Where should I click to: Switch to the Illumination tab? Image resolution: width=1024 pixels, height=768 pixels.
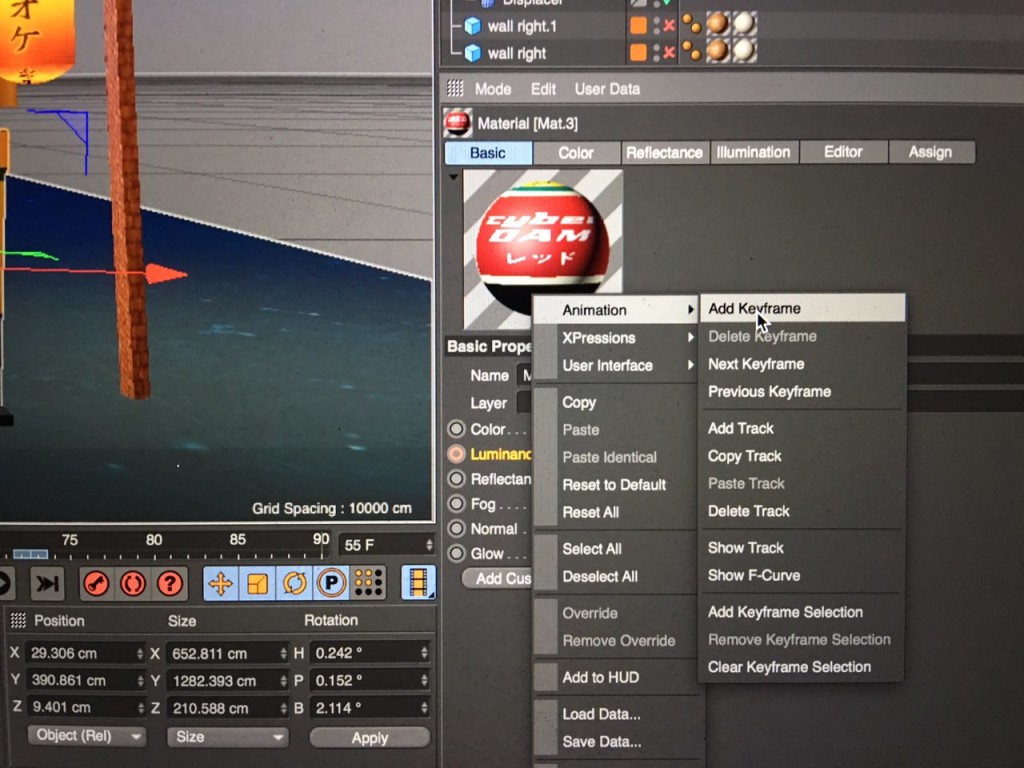[753, 152]
